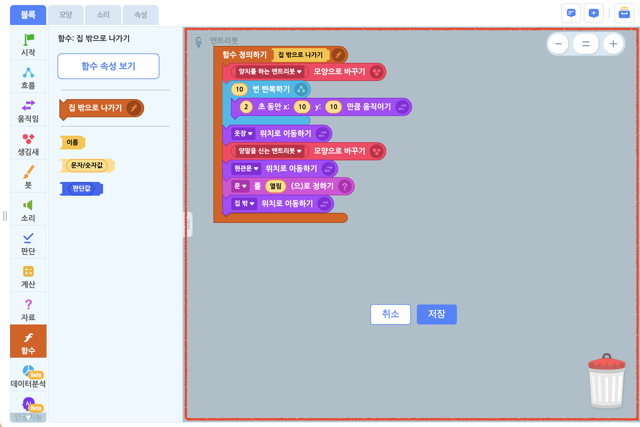
Task: Switch to the 모양 tab
Action: coord(66,15)
